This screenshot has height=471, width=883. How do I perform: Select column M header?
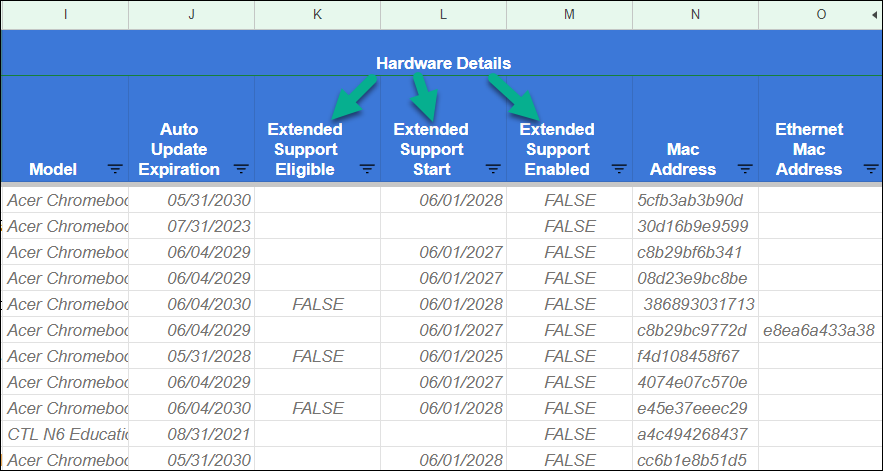click(x=569, y=14)
